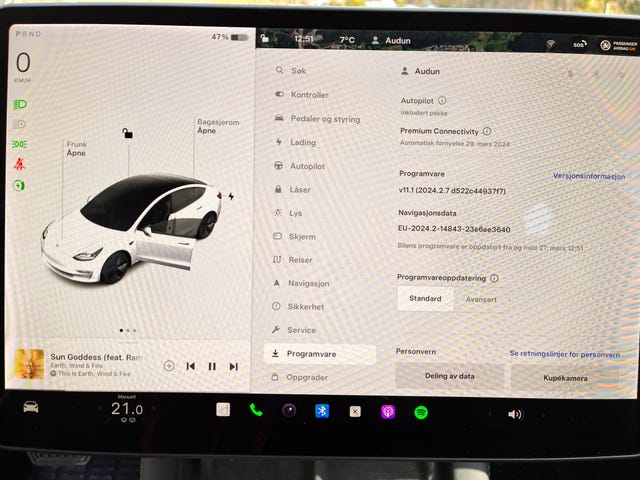The width and height of the screenshot is (640, 480).
Task: Tap the Sun Goddess album artwork
Action: click(x=29, y=364)
